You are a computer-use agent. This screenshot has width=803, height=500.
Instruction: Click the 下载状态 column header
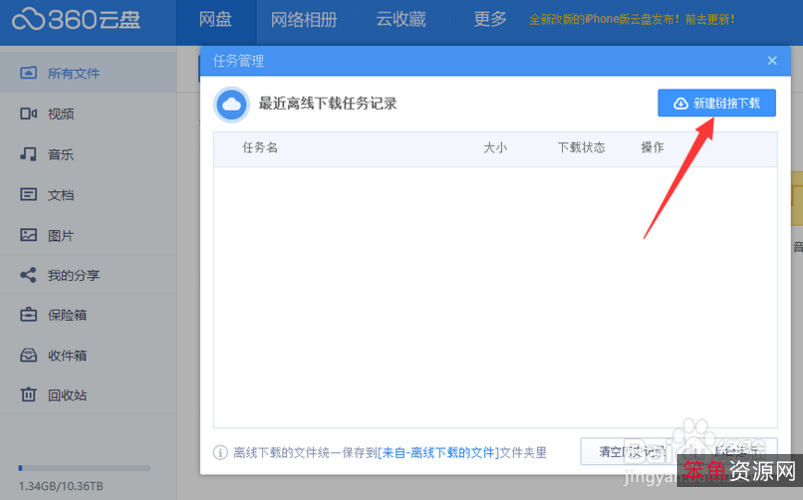(x=581, y=148)
